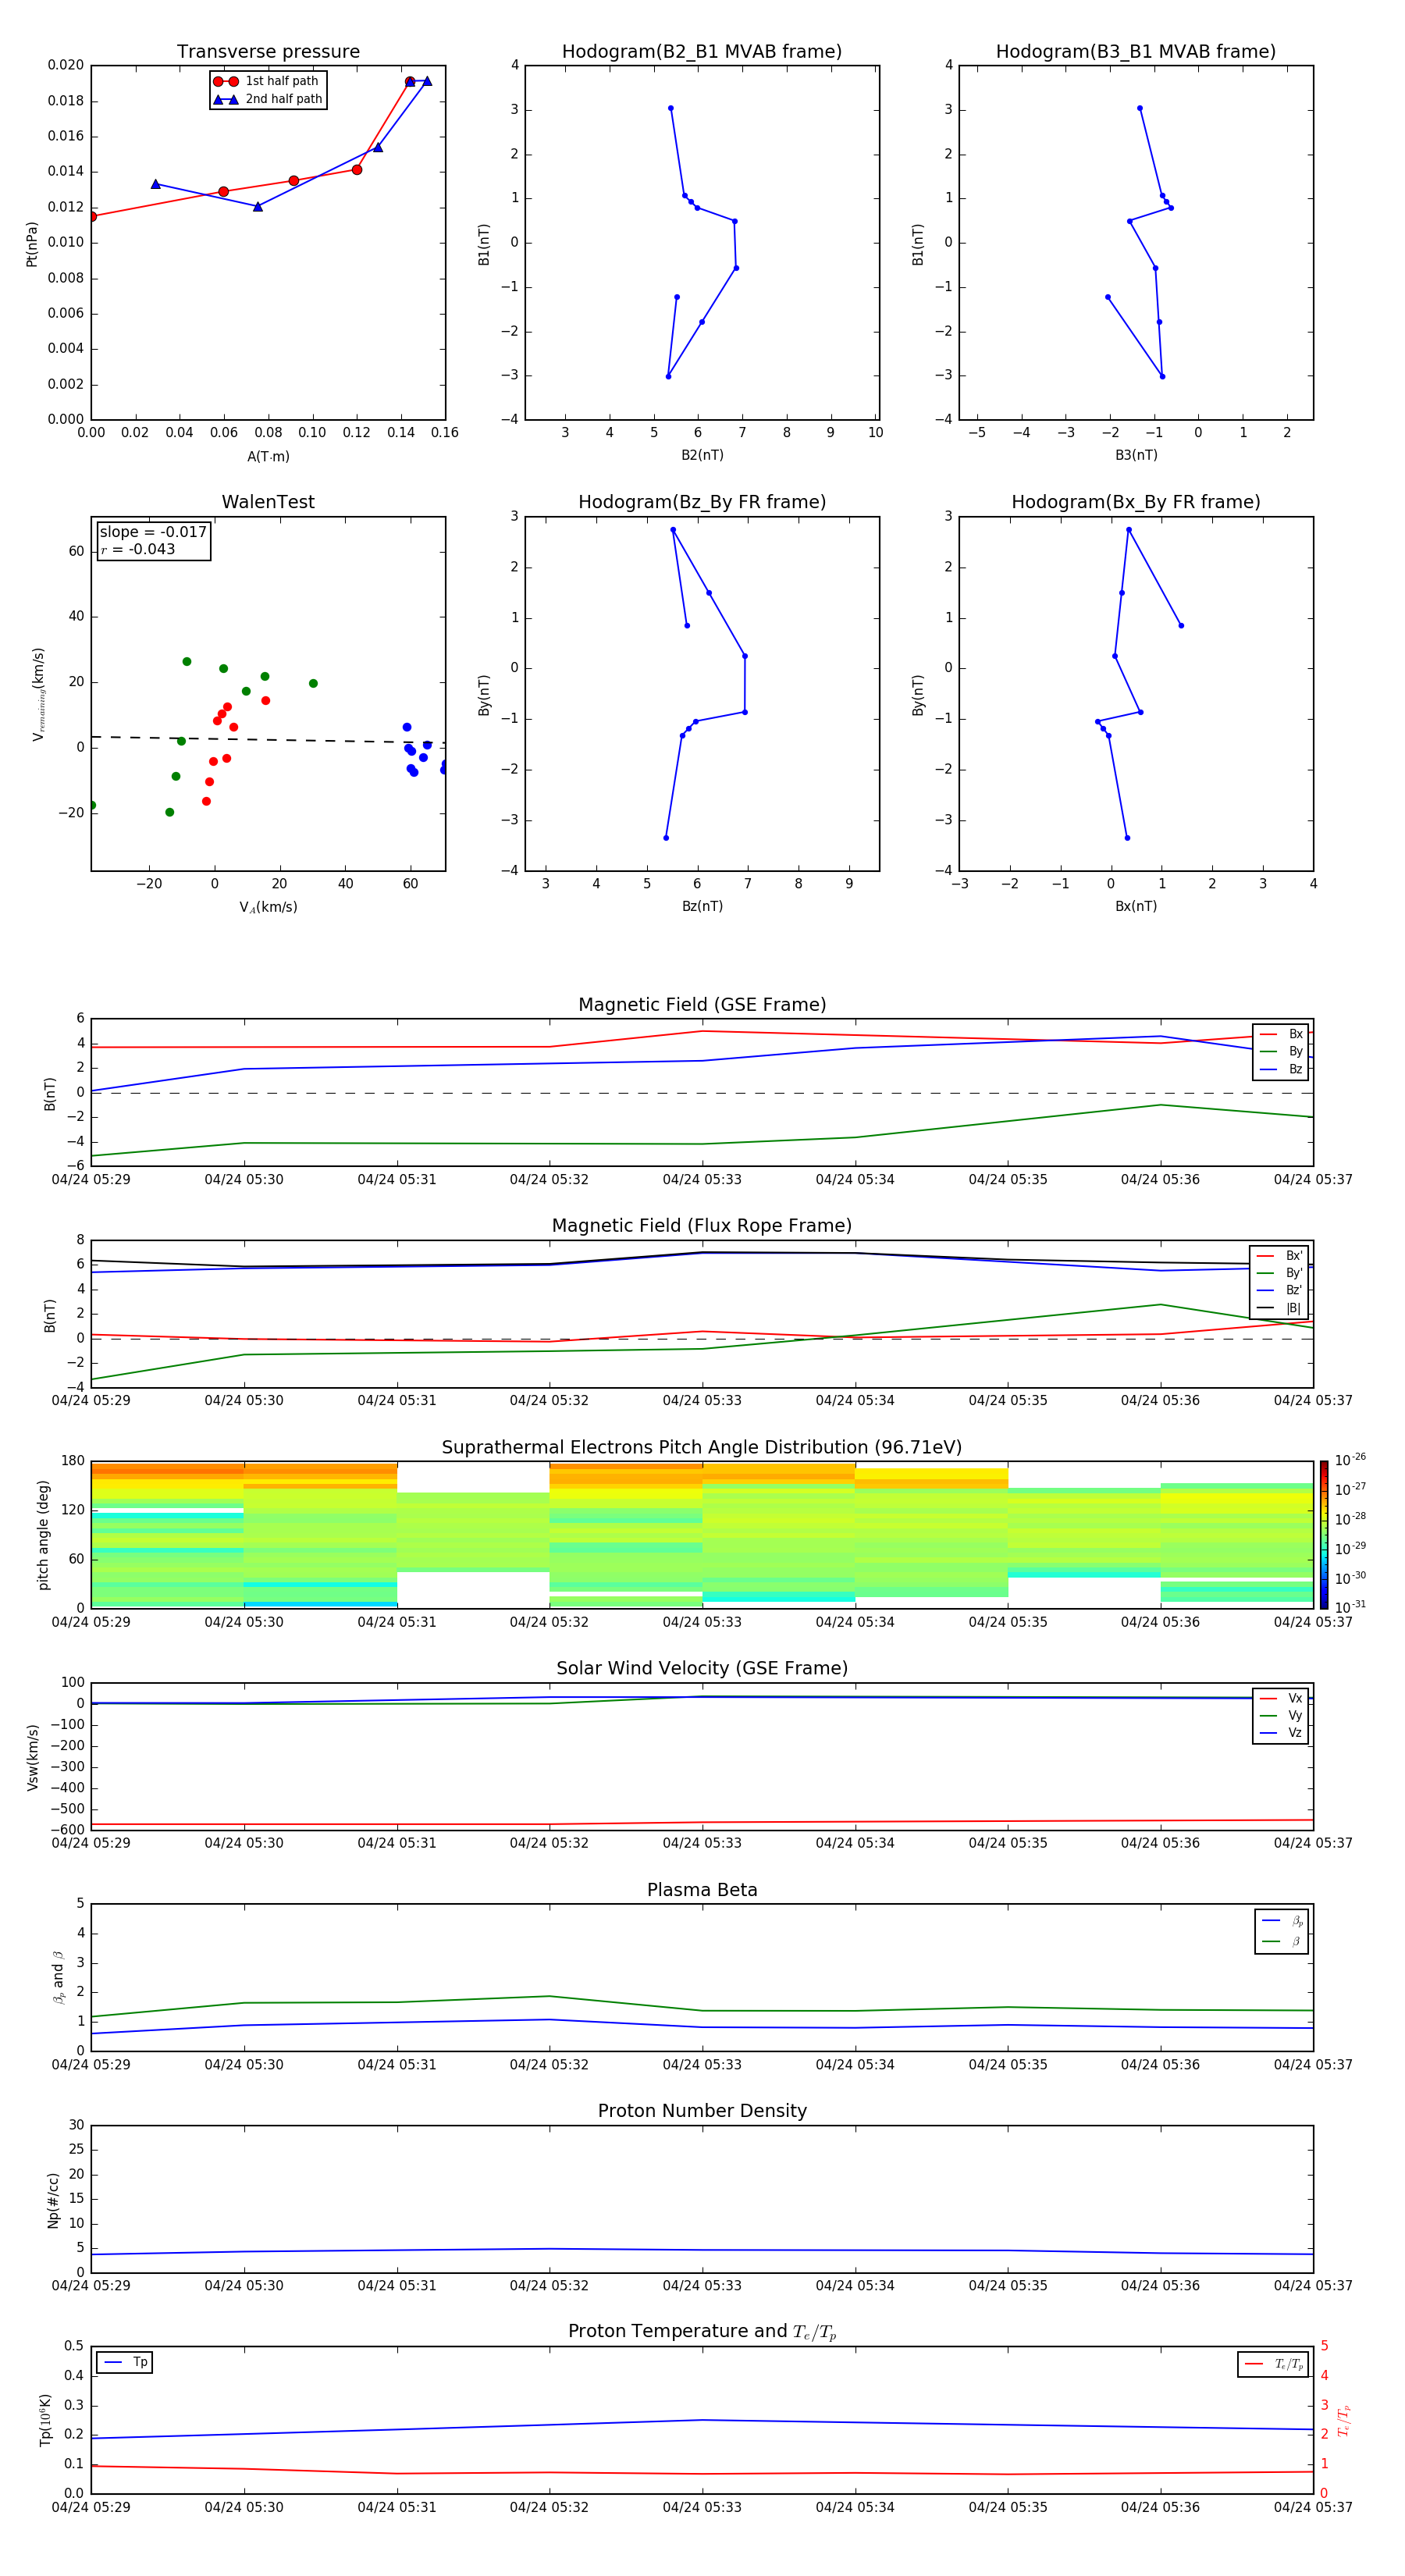Select Bx' in Flux Rope legend
The width and height of the screenshot is (1405, 2576).
(1279, 1256)
